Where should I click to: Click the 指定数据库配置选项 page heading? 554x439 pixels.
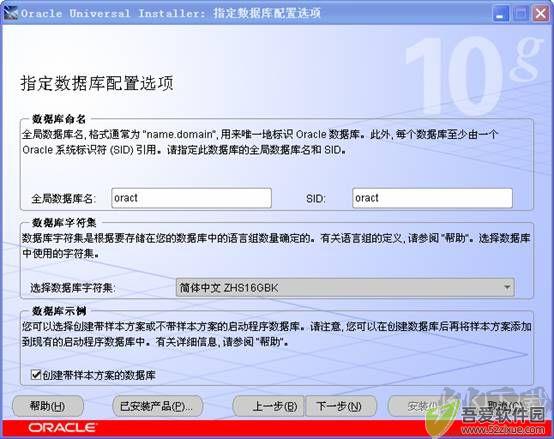(x=97, y=83)
